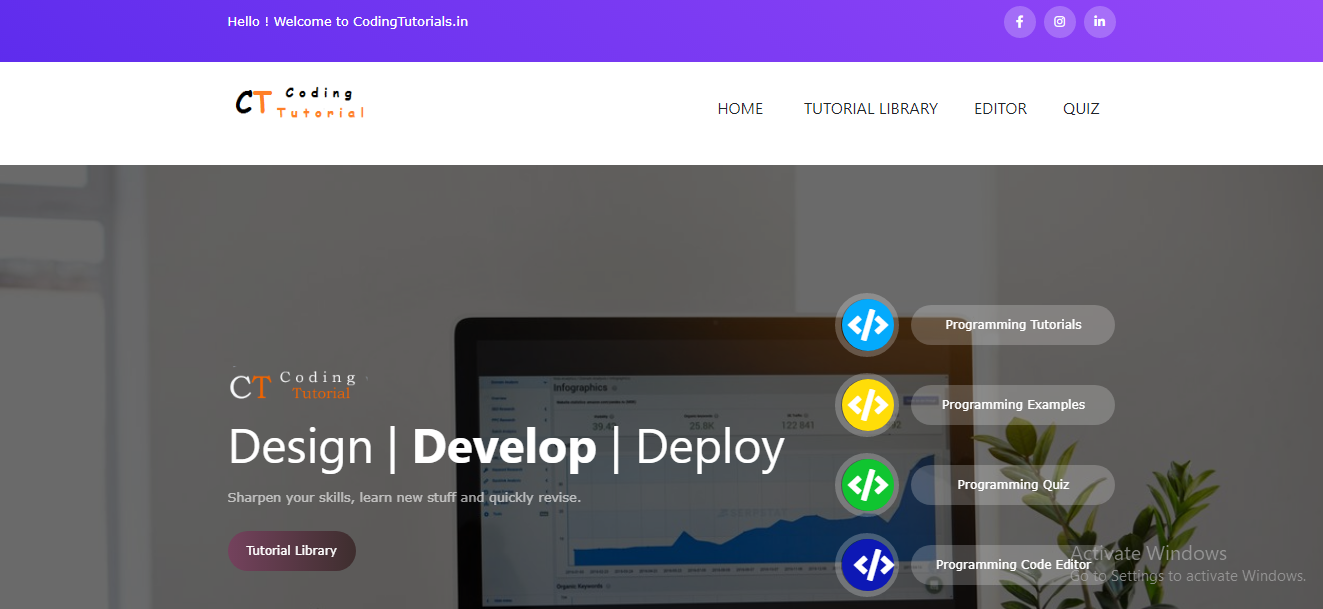
Task: Open the Programming Code Editor pill button
Action: click(1013, 565)
